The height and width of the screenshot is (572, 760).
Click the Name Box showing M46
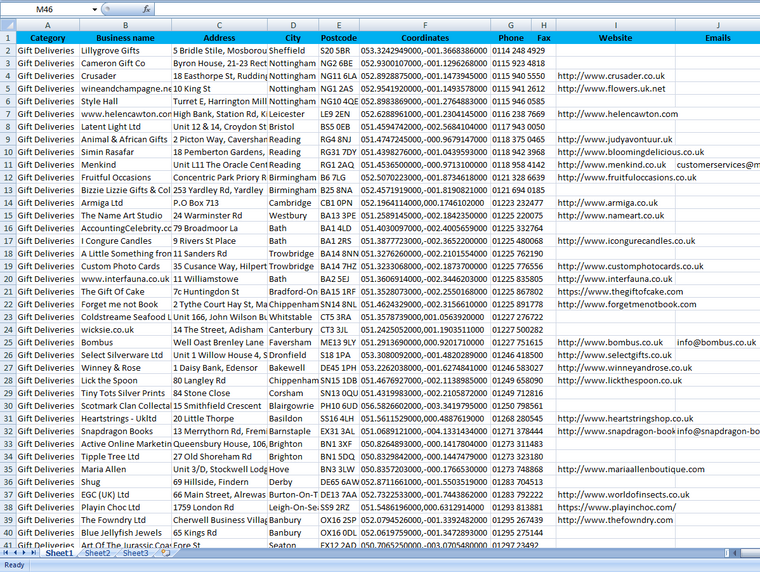tap(45, 9)
